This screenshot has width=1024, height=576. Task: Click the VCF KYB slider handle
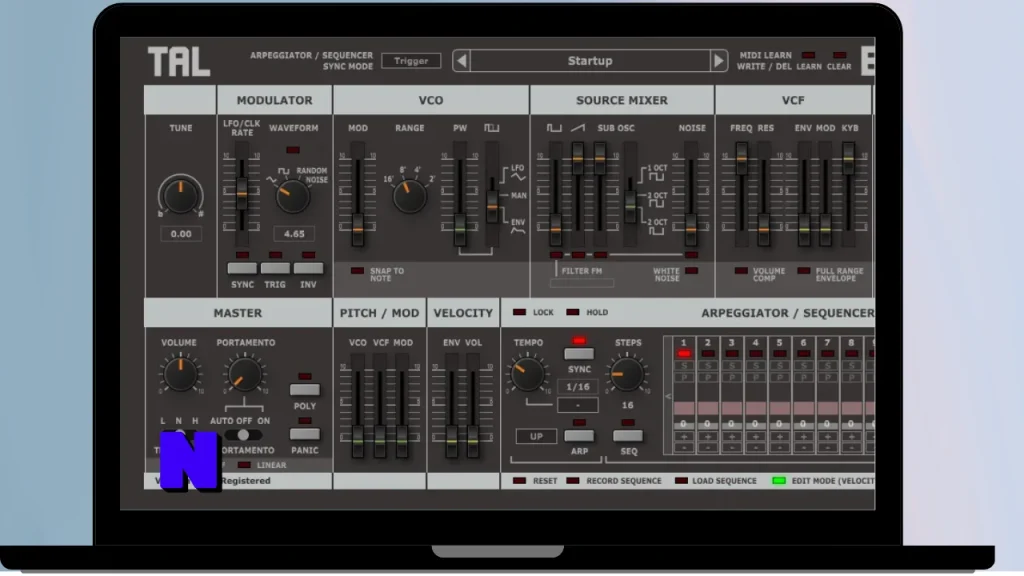tap(848, 159)
